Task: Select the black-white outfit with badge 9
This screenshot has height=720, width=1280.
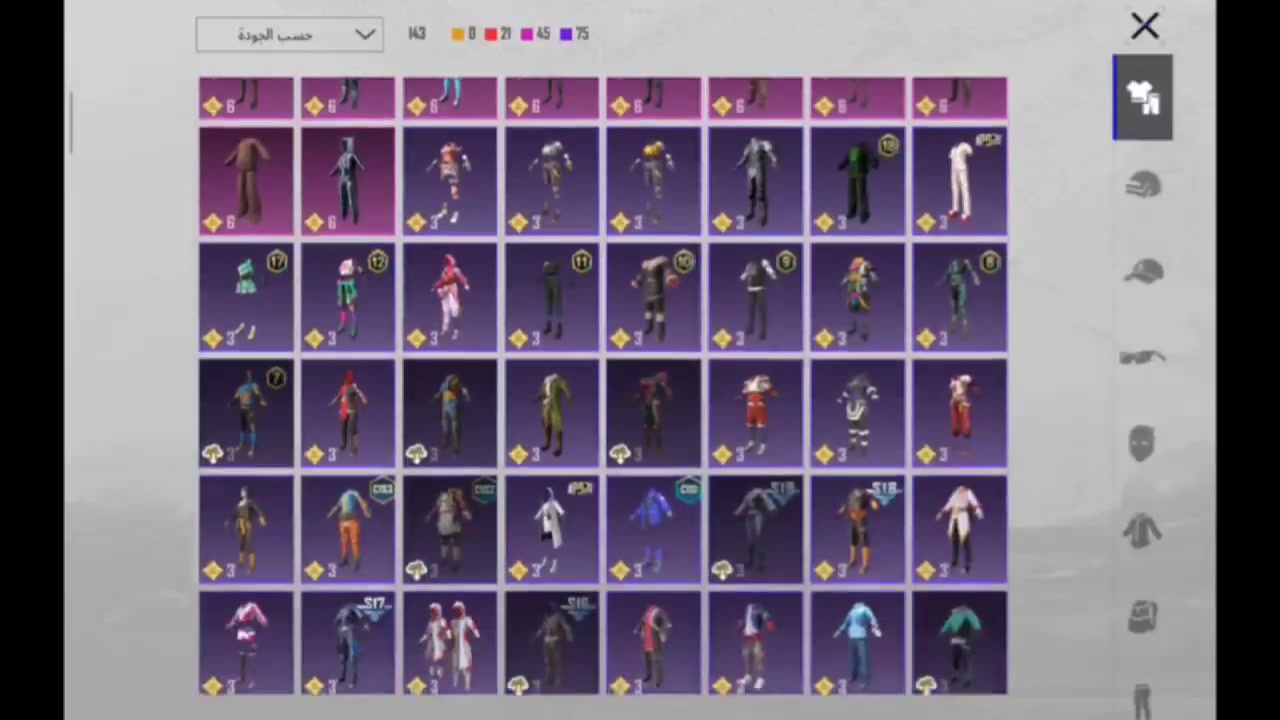Action: [x=756, y=297]
